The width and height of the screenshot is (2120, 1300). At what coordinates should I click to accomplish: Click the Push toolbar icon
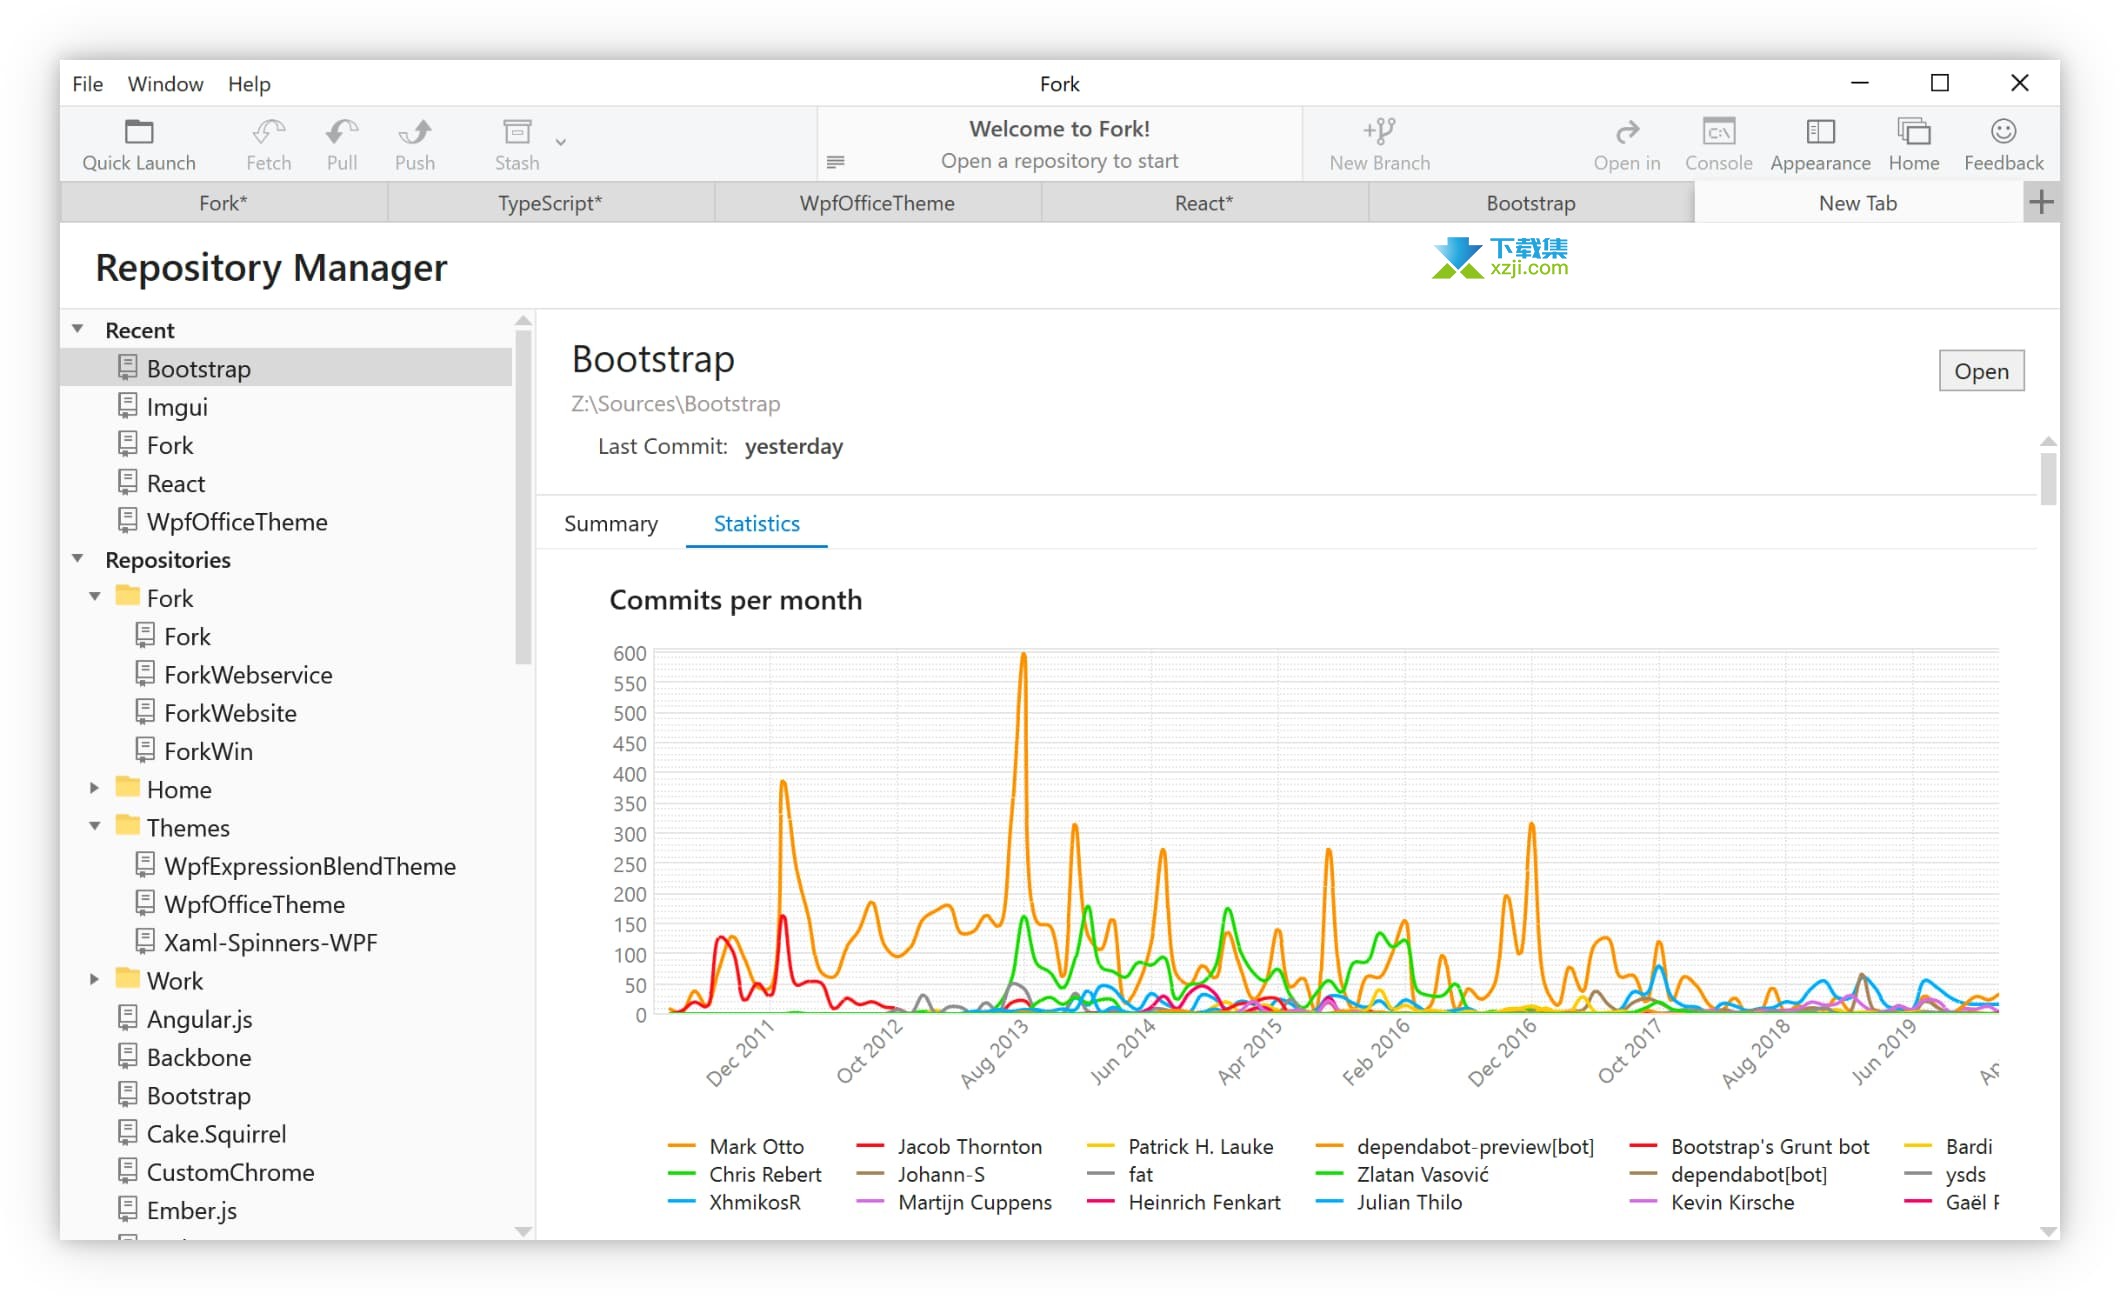[415, 132]
